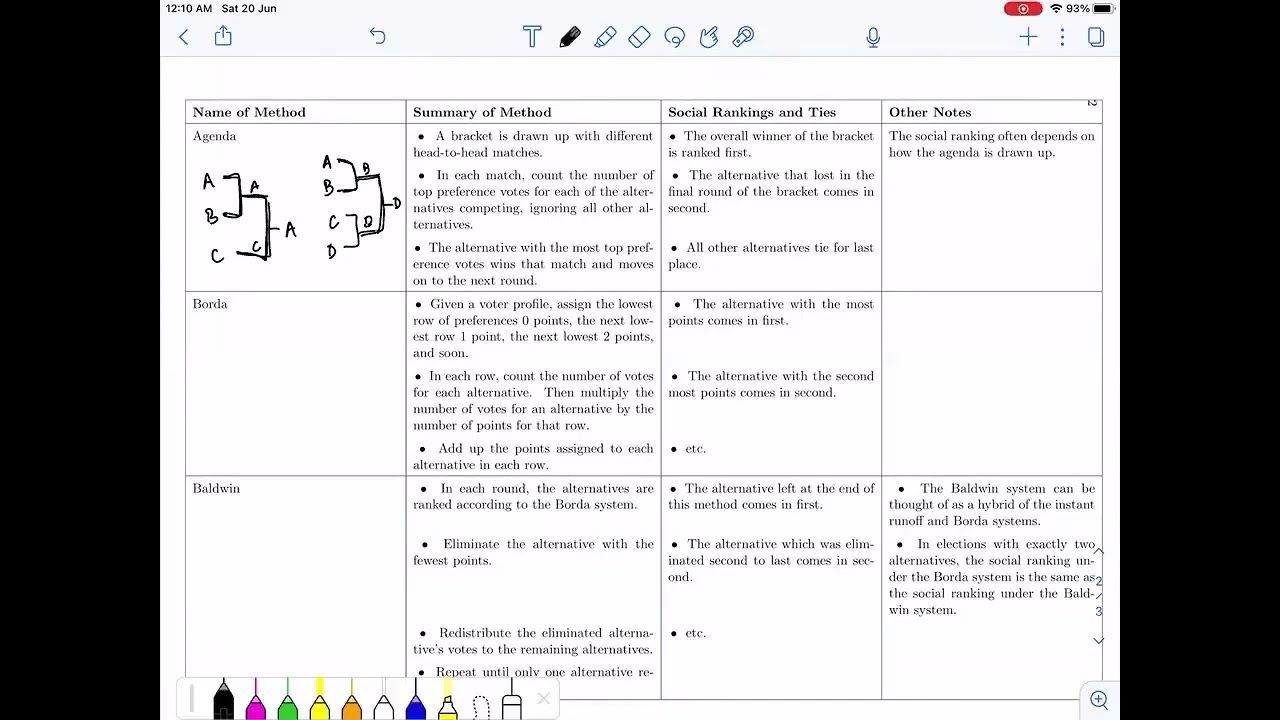Click 'In elections with exactly two' note

pyautogui.click(x=992, y=577)
